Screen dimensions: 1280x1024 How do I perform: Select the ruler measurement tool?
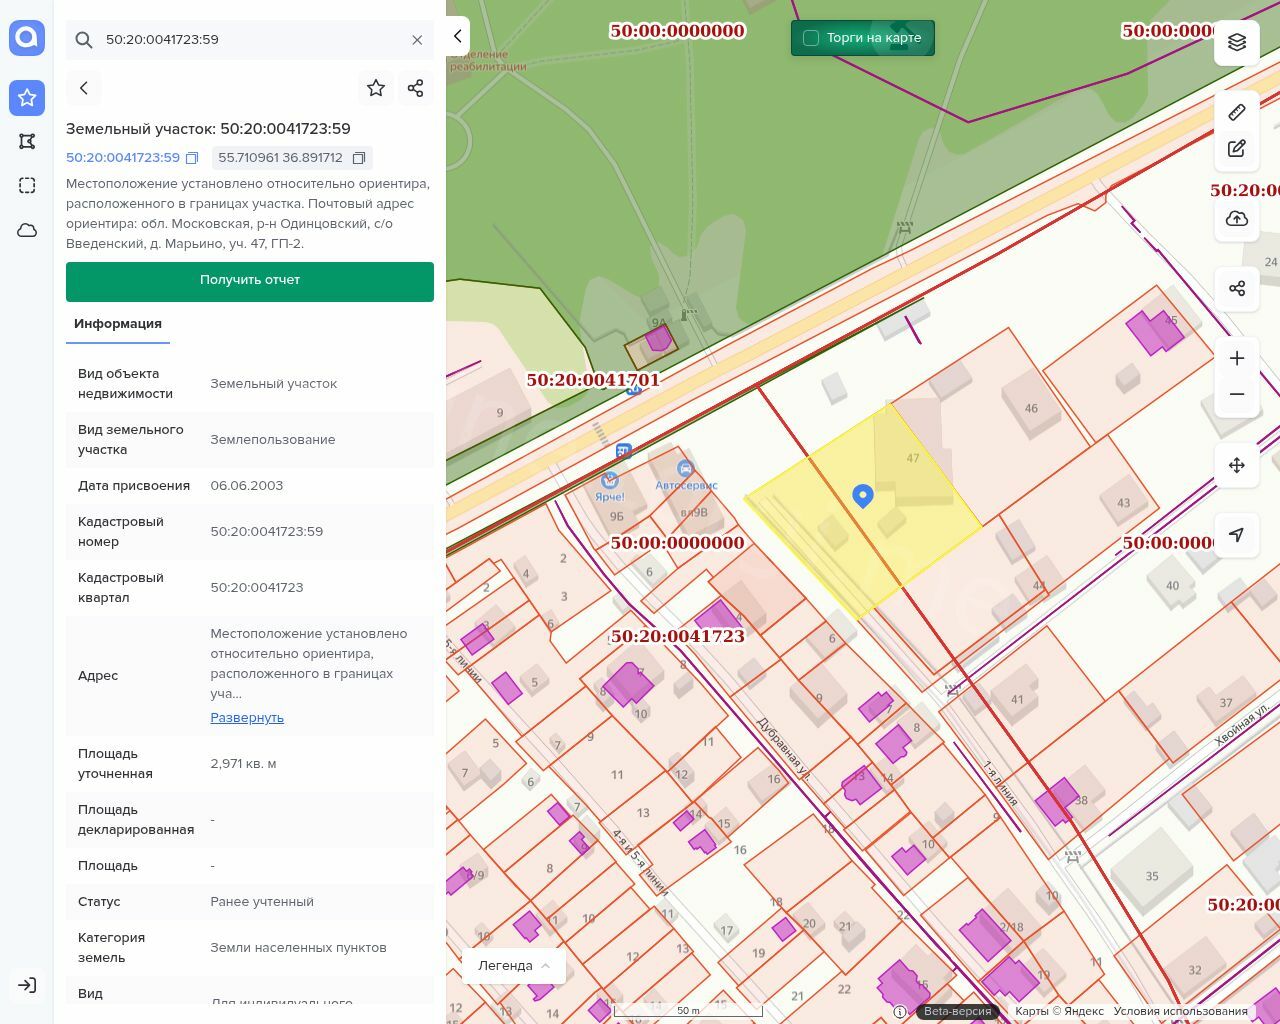pyautogui.click(x=1237, y=112)
